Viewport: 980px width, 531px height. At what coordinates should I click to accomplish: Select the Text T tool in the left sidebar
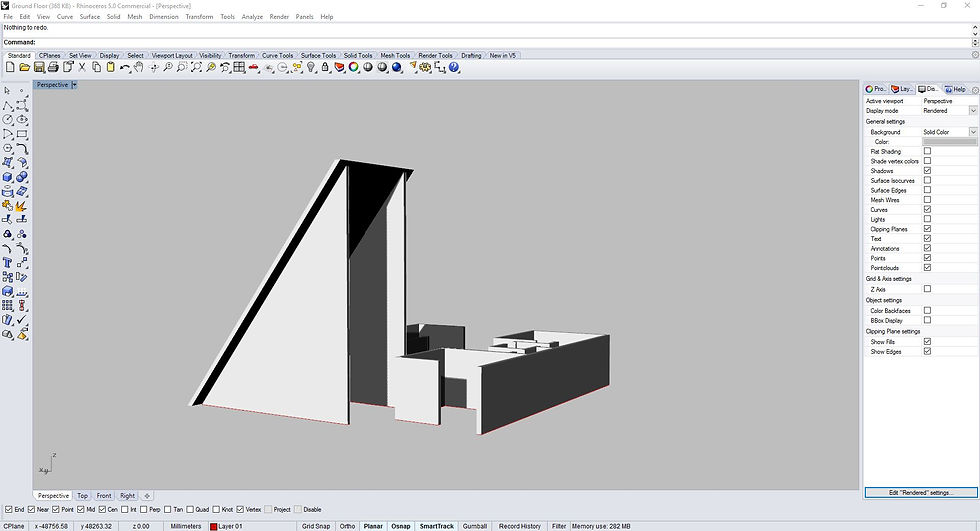[8, 262]
